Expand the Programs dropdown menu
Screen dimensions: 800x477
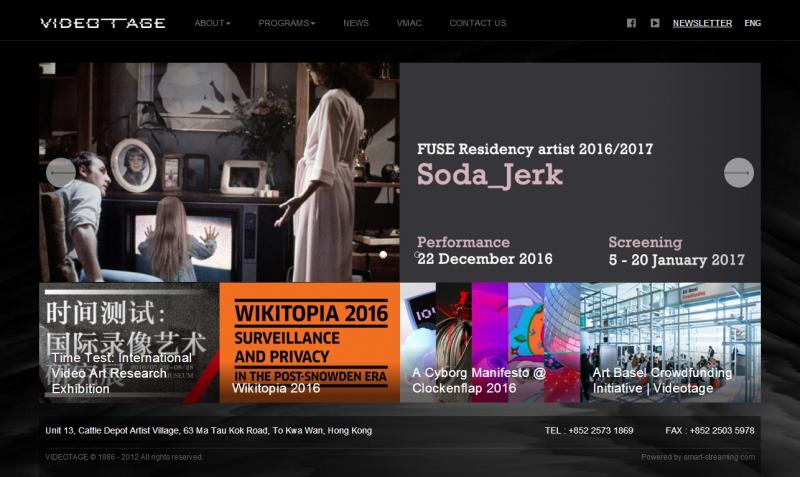(x=286, y=23)
